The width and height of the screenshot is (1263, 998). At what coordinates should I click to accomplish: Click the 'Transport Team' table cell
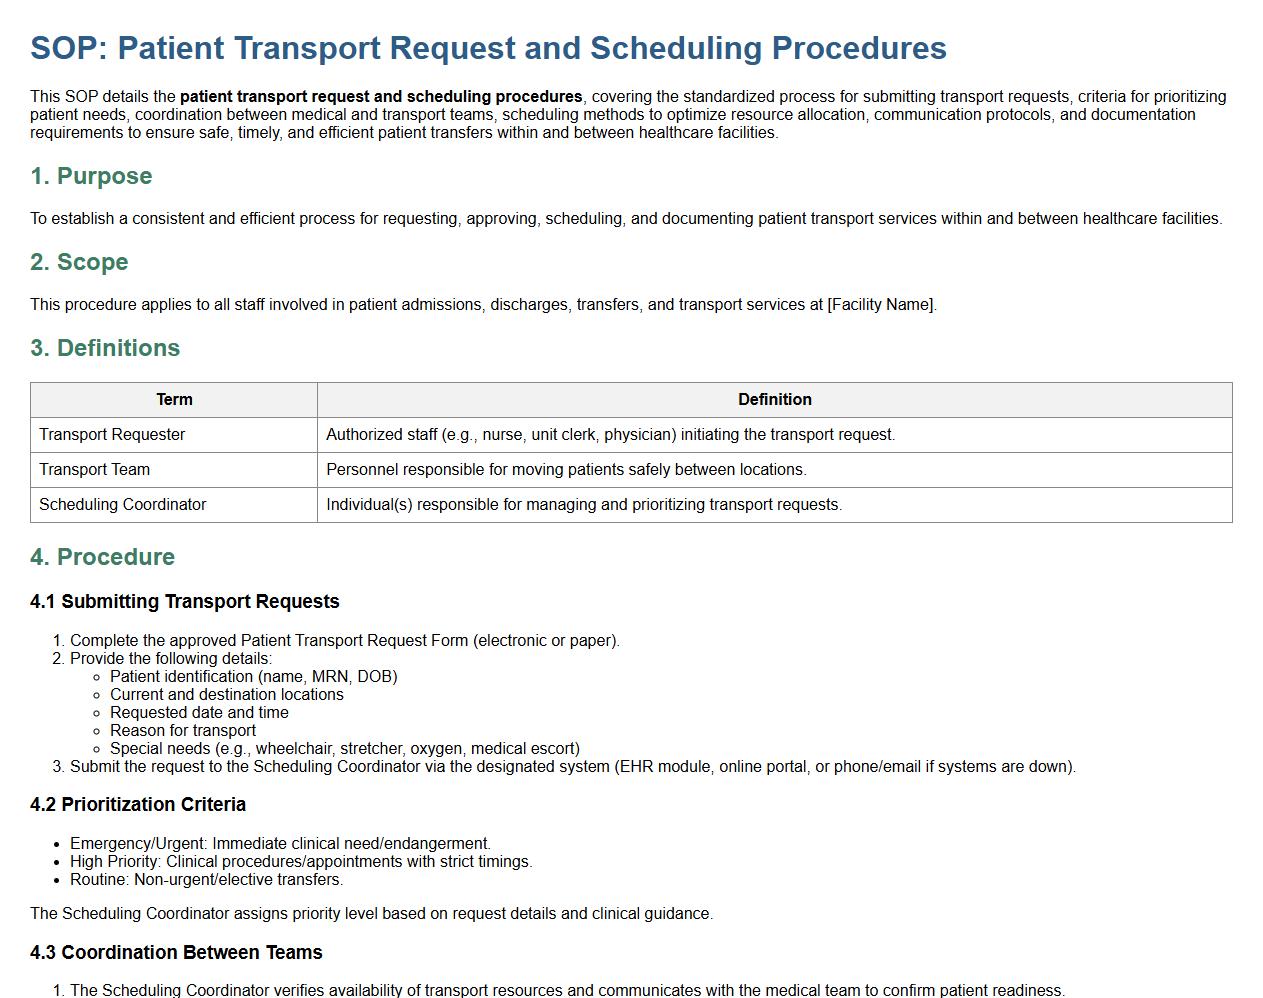coord(94,469)
